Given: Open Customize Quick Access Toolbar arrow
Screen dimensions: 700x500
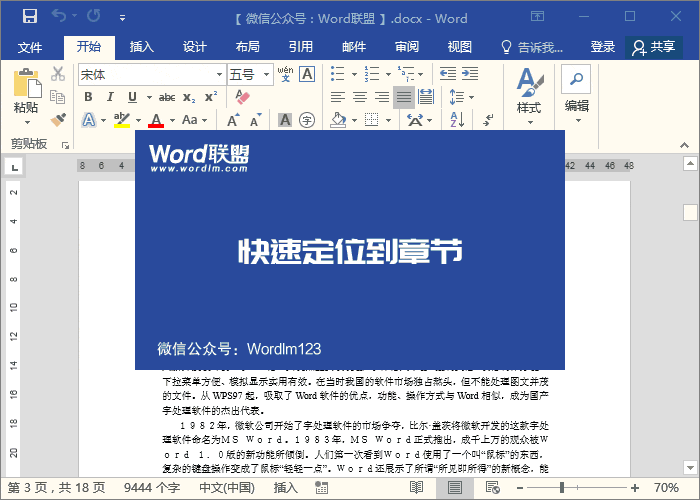Looking at the screenshot, I should pyautogui.click(x=122, y=18).
